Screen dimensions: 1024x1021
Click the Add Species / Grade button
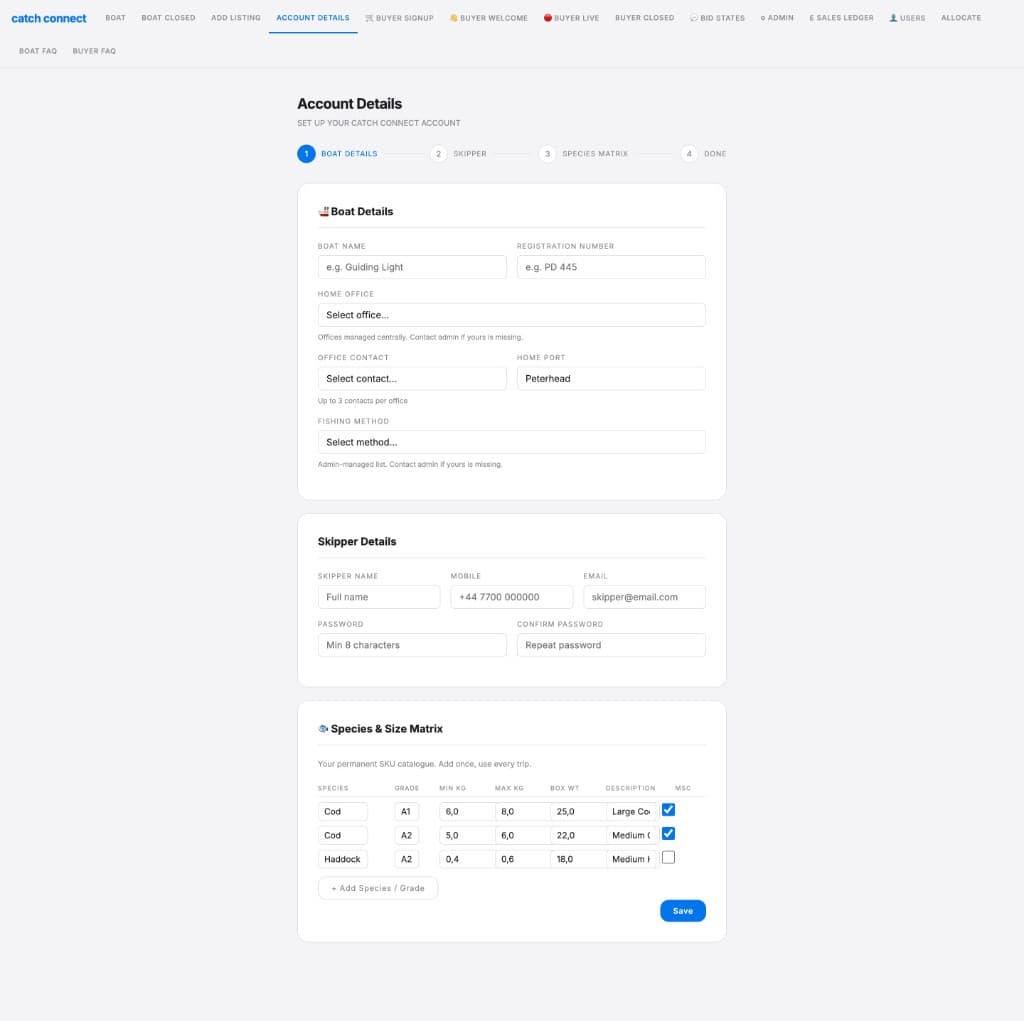[x=377, y=888]
